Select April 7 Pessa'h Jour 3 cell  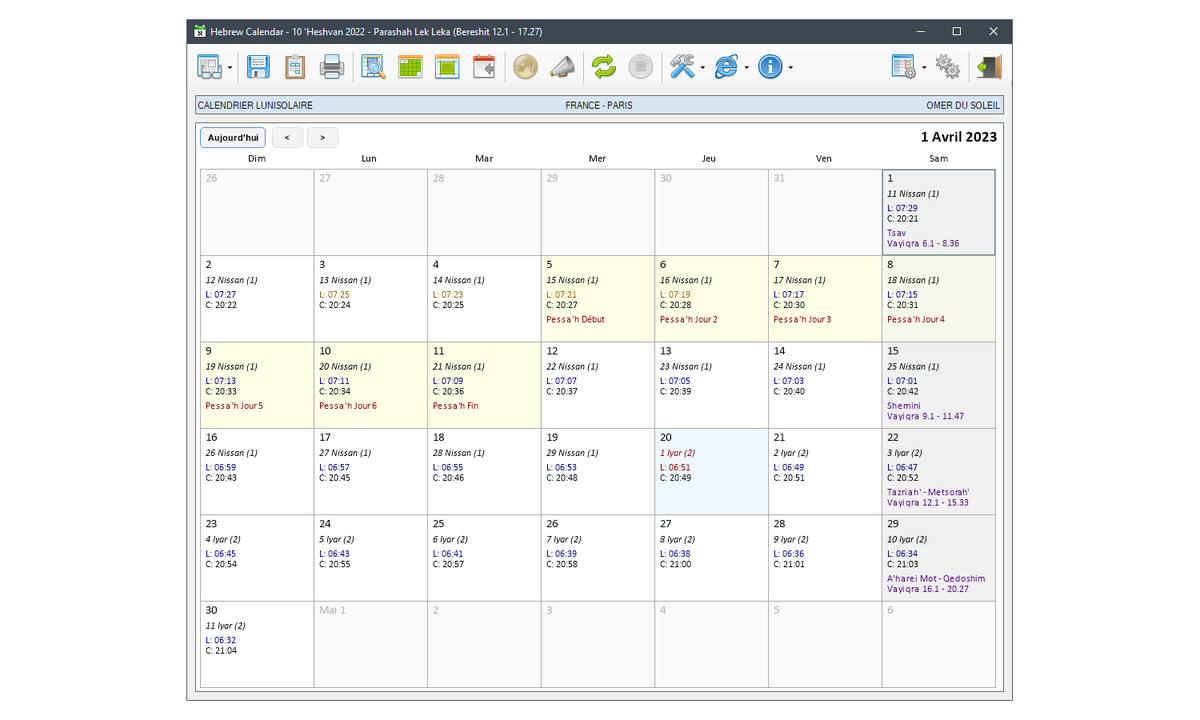click(825, 299)
